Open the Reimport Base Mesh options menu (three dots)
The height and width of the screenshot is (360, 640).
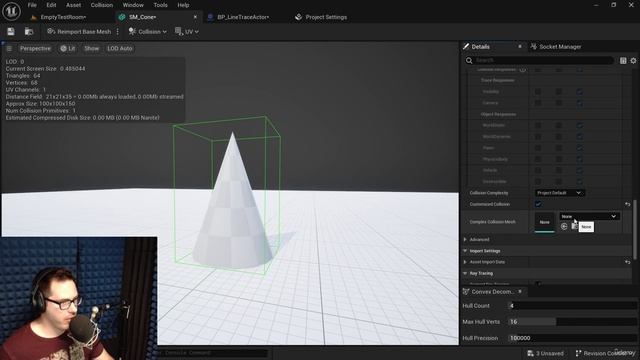pos(118,31)
